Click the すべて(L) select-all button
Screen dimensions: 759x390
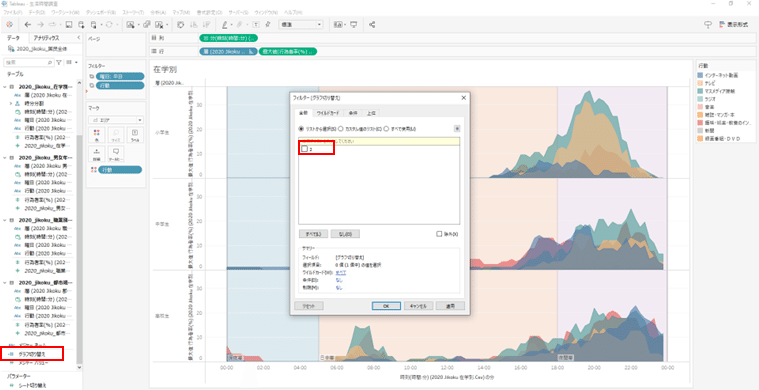coord(313,234)
